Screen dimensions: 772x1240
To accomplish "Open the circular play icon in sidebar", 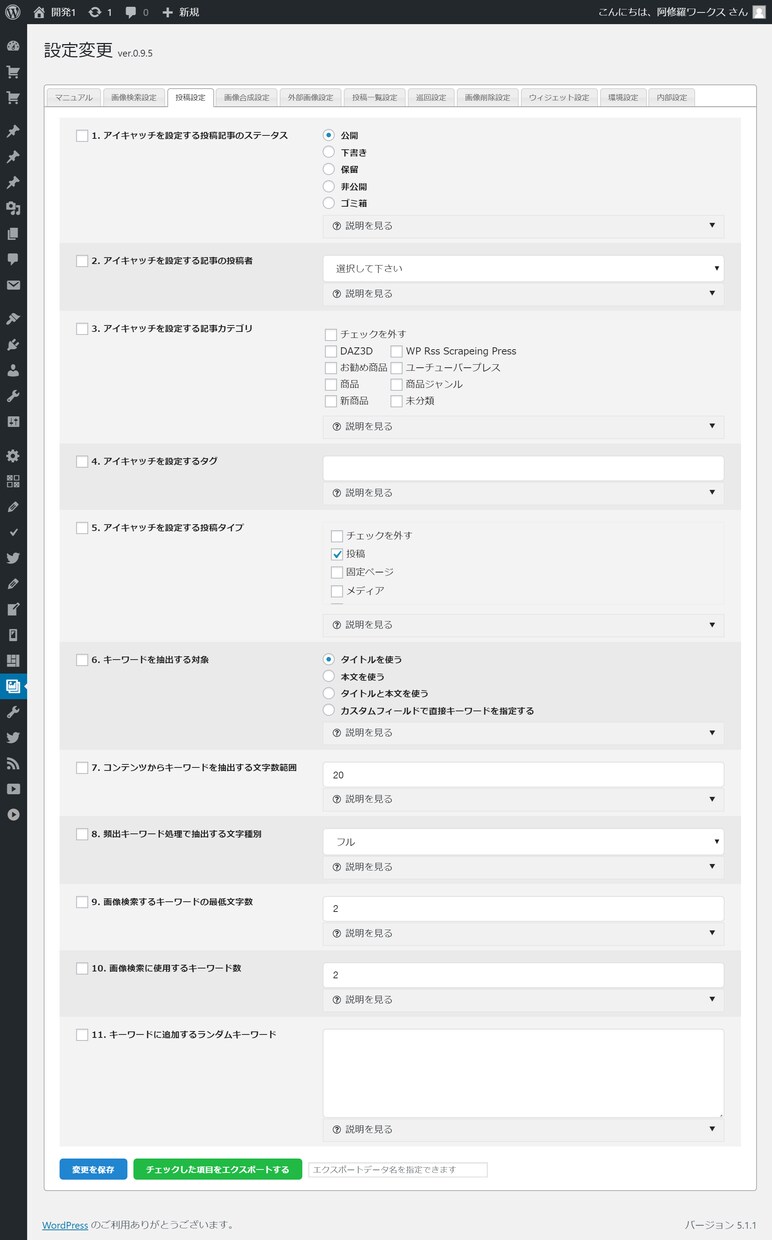I will point(13,814).
